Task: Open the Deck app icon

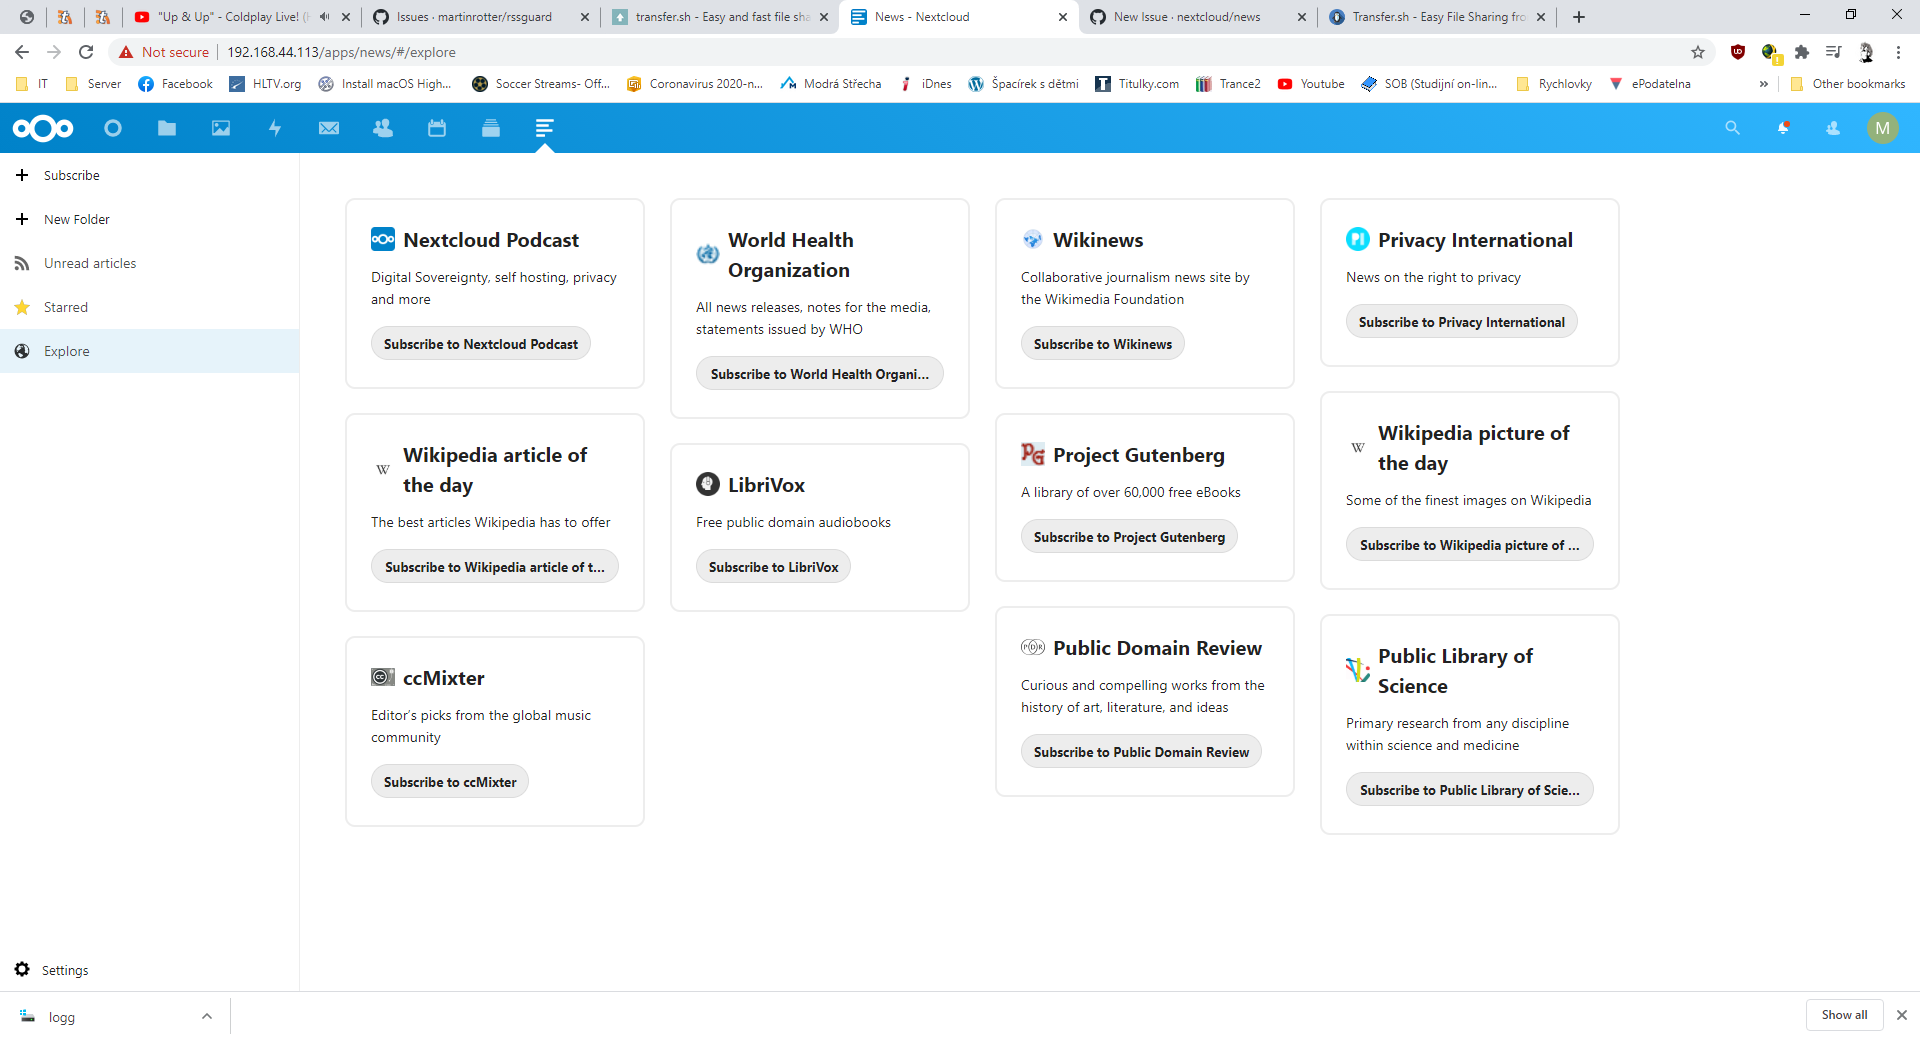Action: pyautogui.click(x=491, y=128)
